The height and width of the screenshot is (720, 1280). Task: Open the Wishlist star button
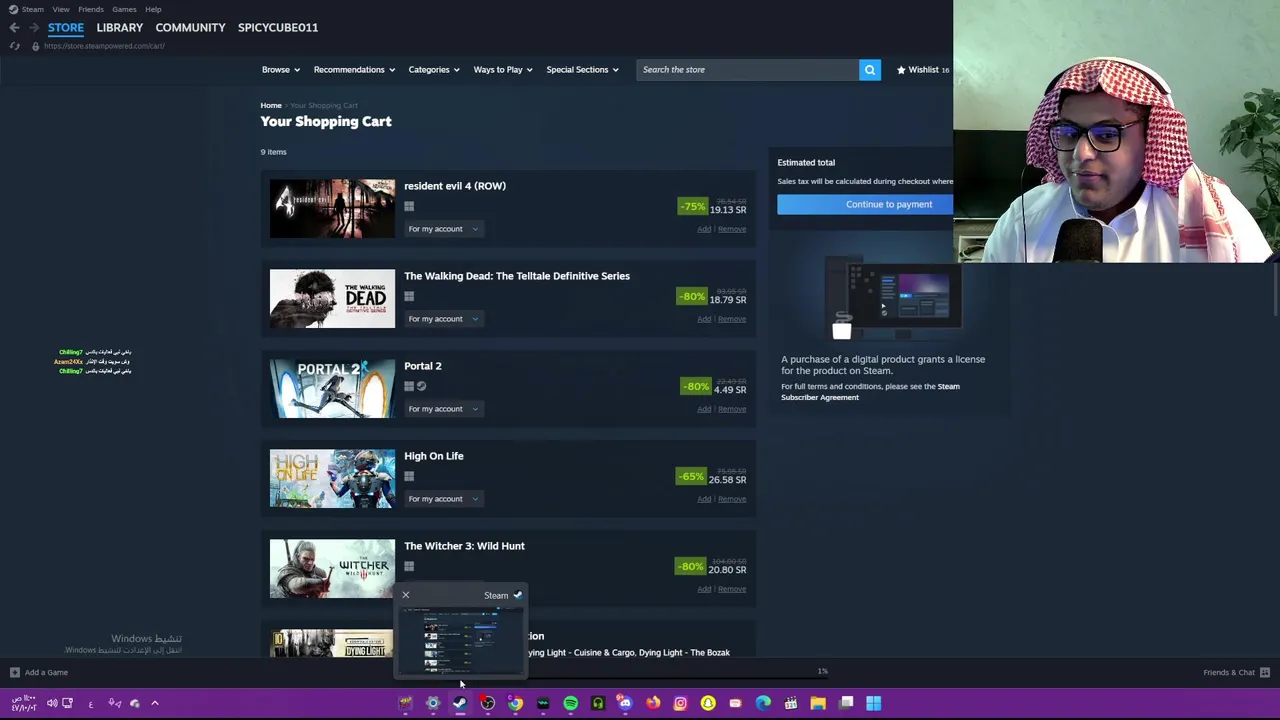click(x=923, y=70)
